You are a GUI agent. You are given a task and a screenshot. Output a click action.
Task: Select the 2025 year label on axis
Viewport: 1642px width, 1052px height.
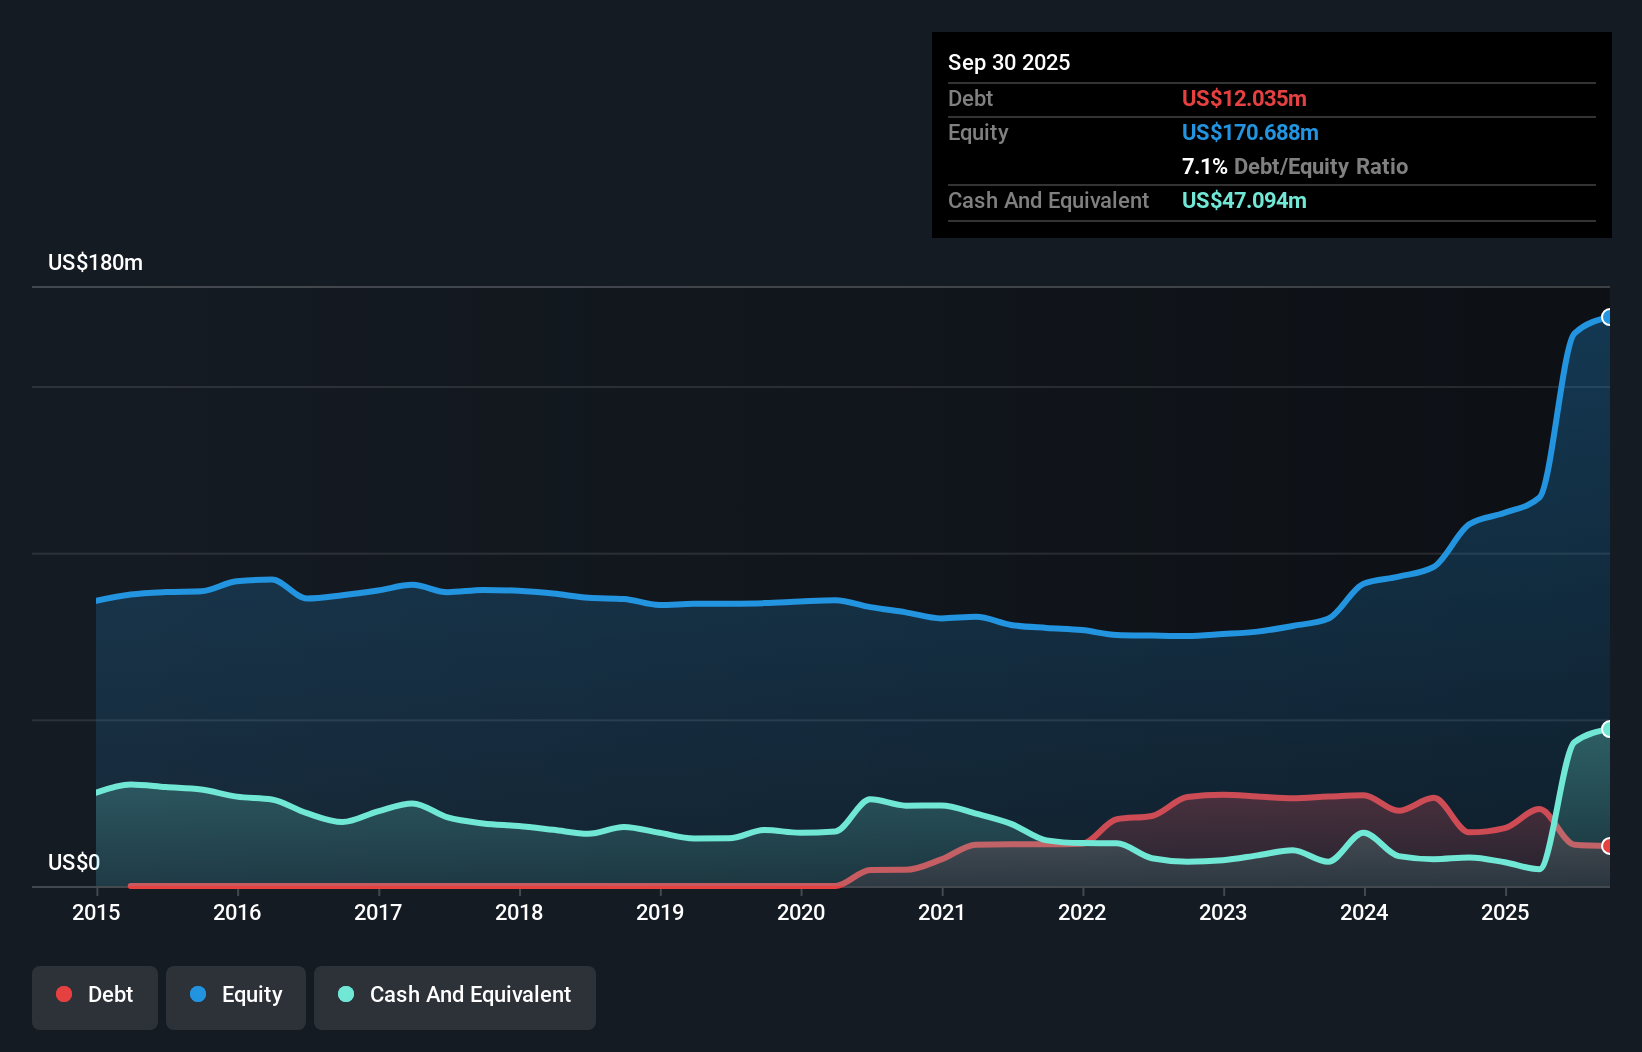click(x=1506, y=913)
